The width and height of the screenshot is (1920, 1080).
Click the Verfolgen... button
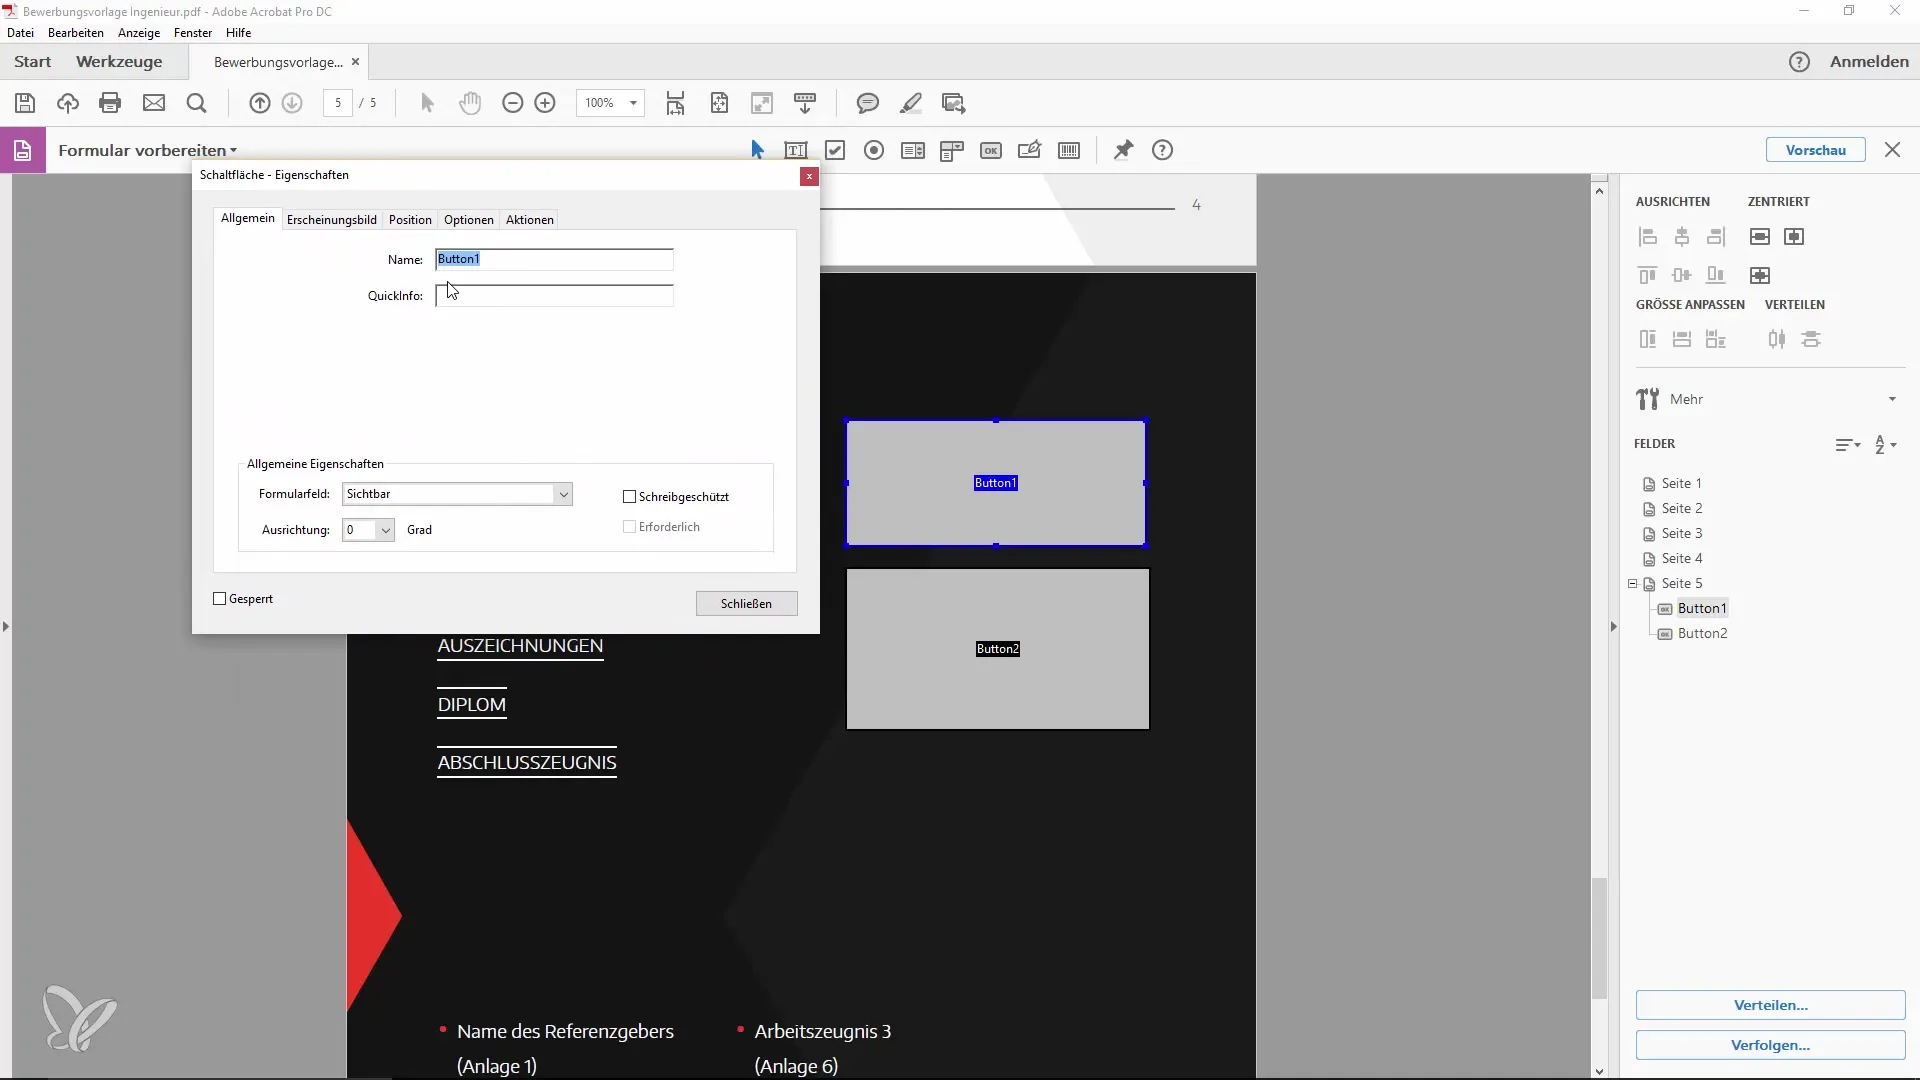pos(1771,1045)
